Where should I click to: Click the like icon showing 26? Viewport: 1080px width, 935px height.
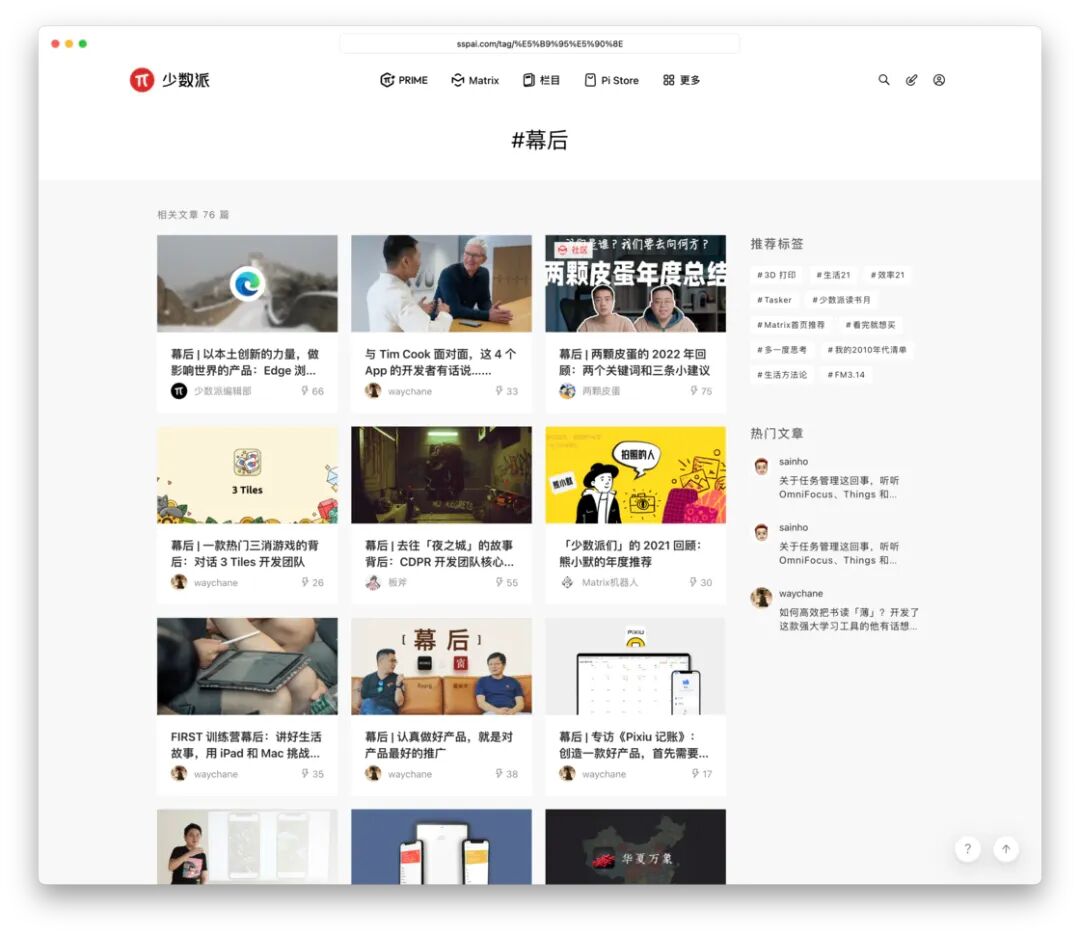pos(304,582)
